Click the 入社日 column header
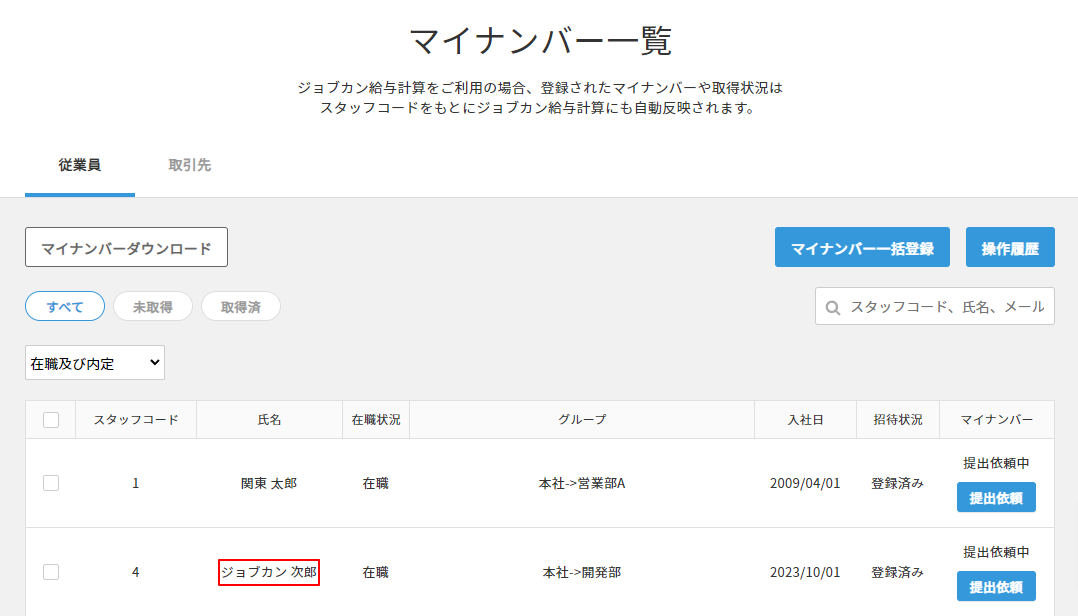This screenshot has width=1078, height=616. (805, 420)
